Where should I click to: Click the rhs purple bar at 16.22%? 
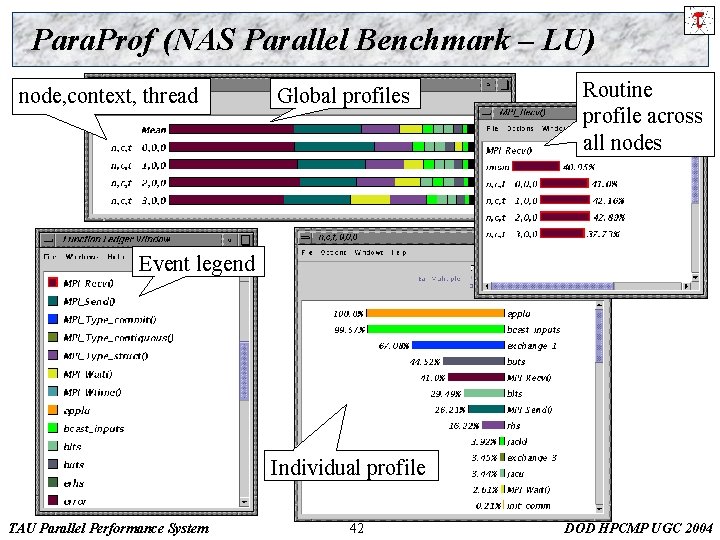493,425
